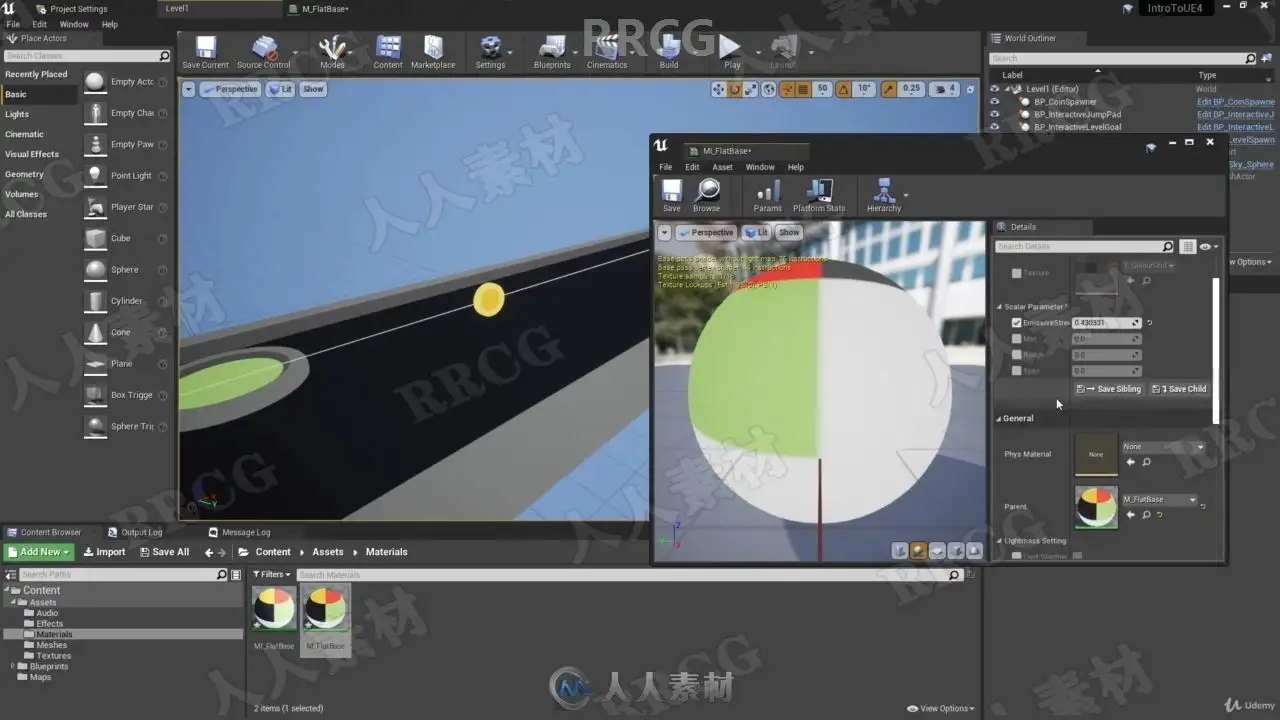This screenshot has height=720, width=1280.
Task: Click the Phys Material None swatch
Action: tap(1096, 454)
